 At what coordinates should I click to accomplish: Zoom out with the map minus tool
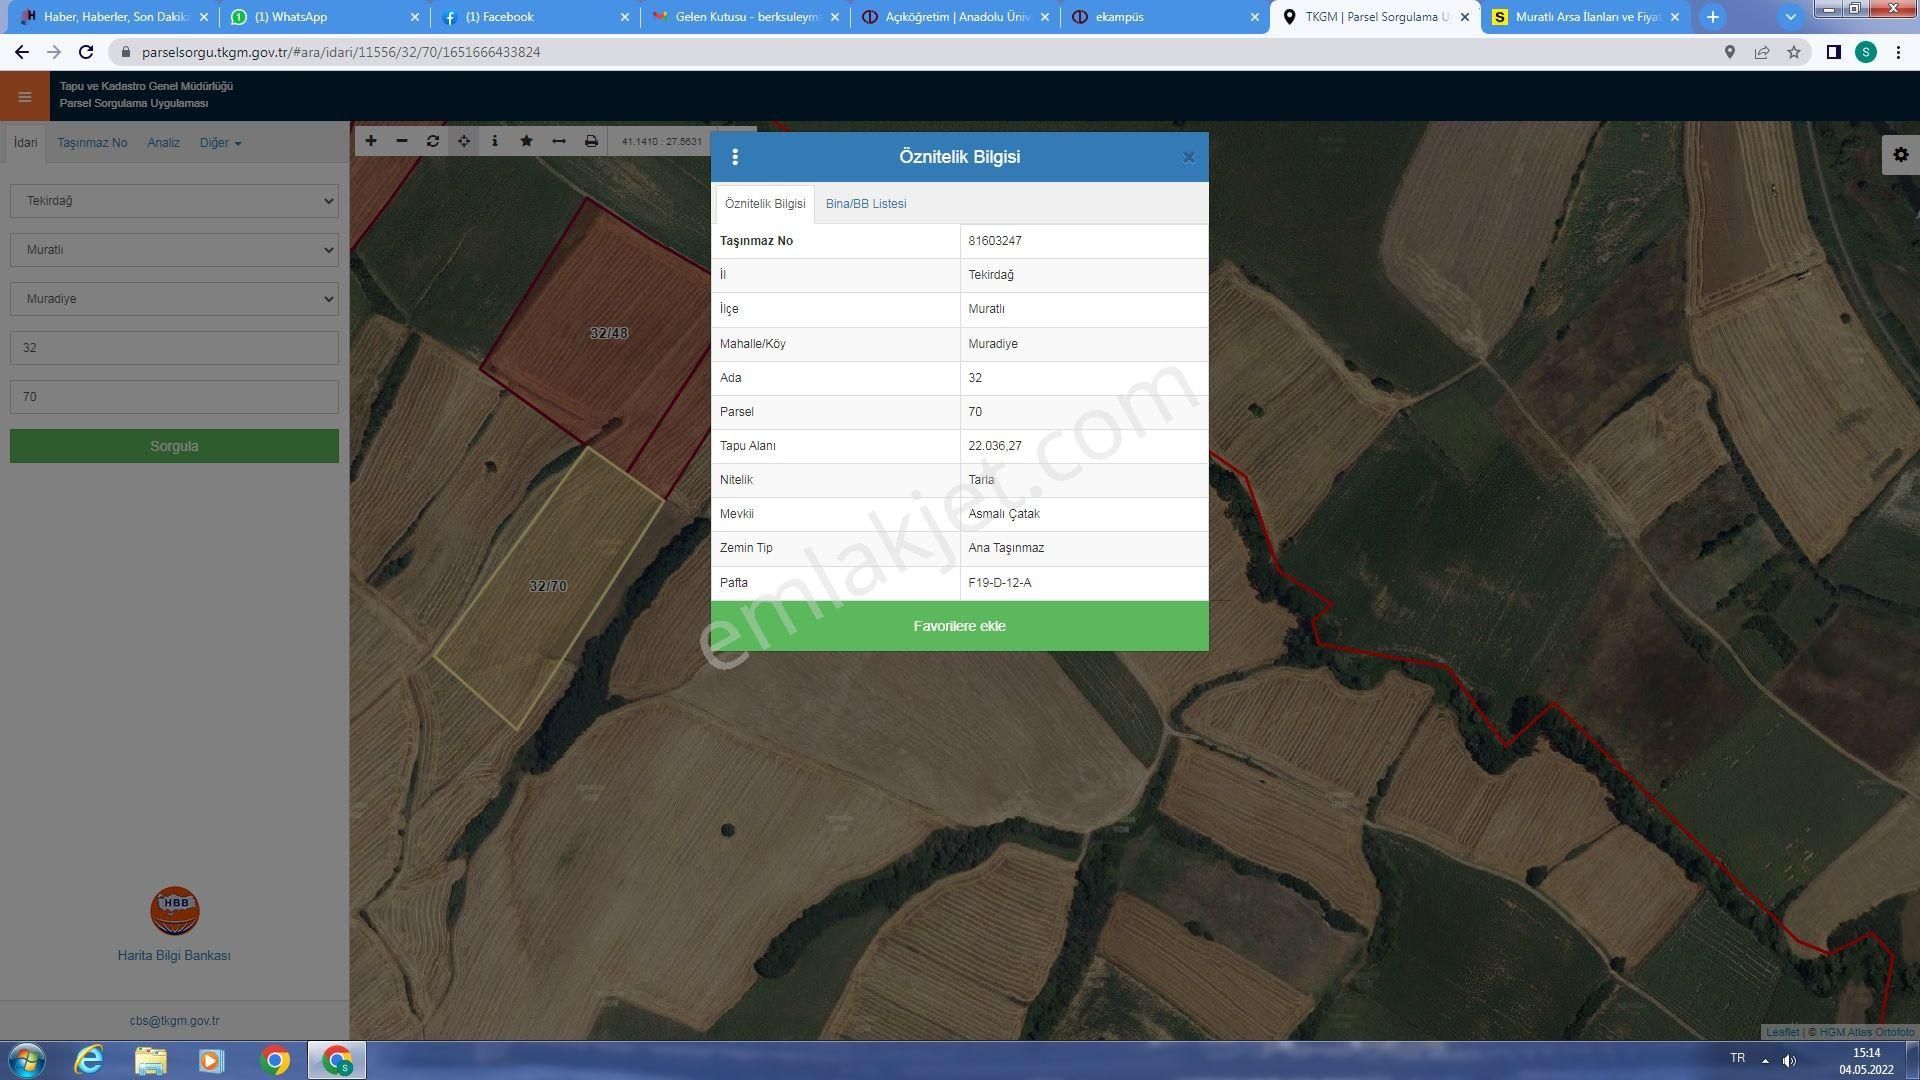tap(402, 141)
